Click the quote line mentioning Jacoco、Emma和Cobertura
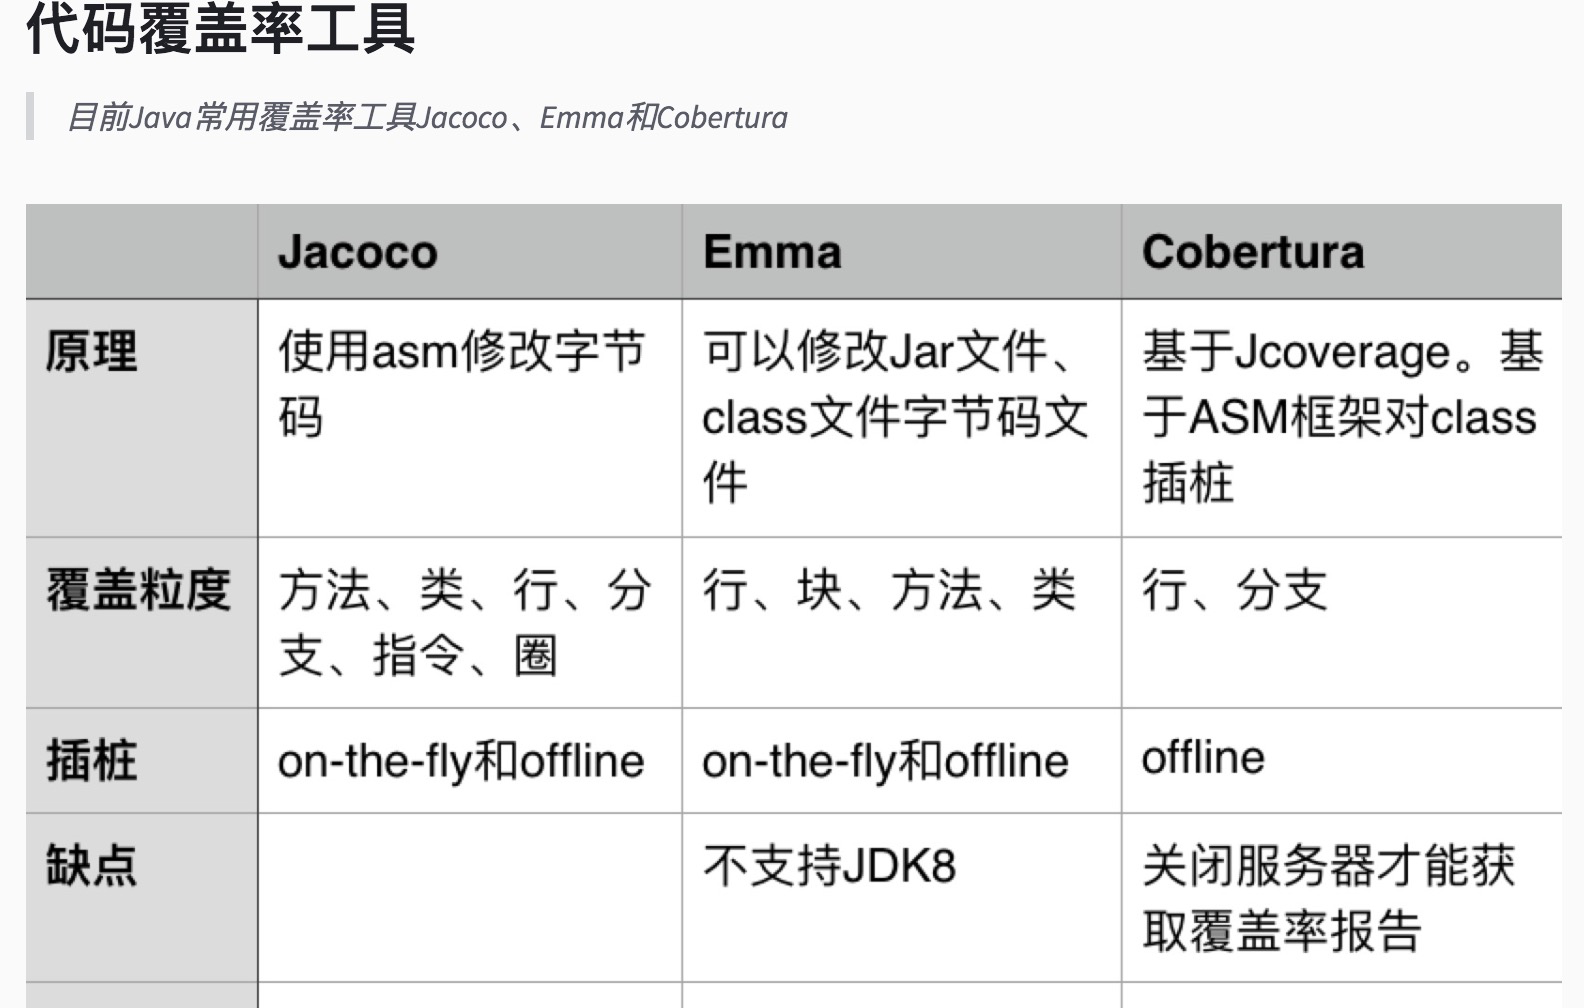Screen dimensions: 1584x1008 click(427, 118)
